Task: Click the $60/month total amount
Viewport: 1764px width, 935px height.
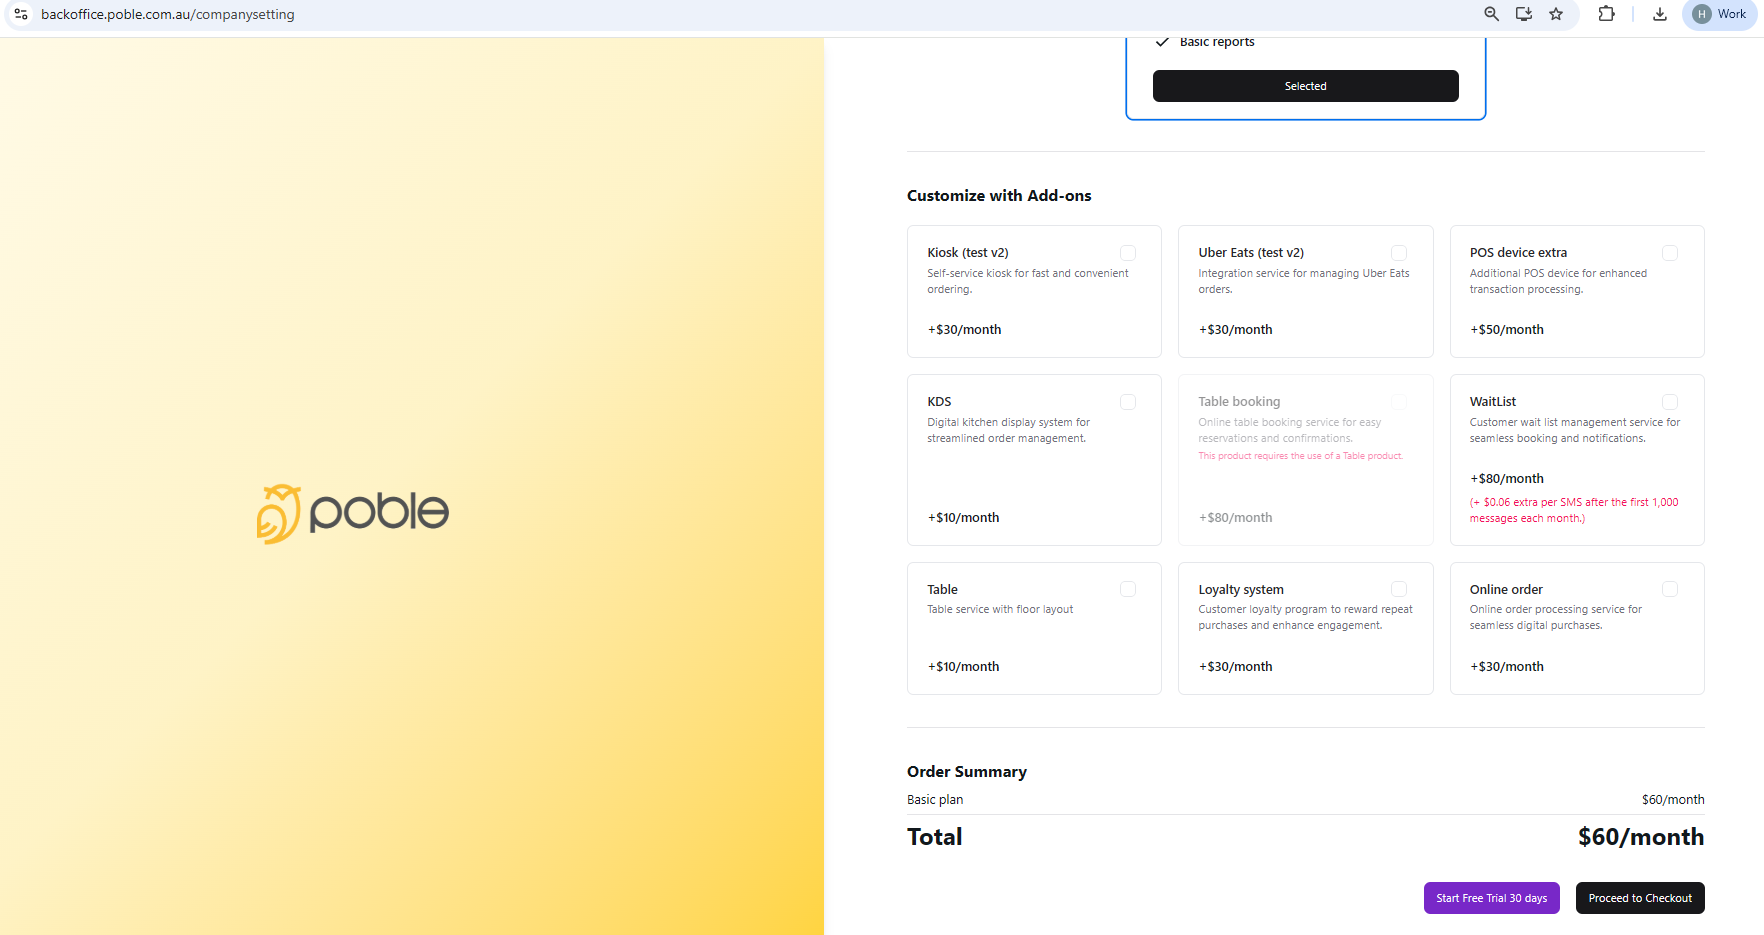Action: (1641, 837)
